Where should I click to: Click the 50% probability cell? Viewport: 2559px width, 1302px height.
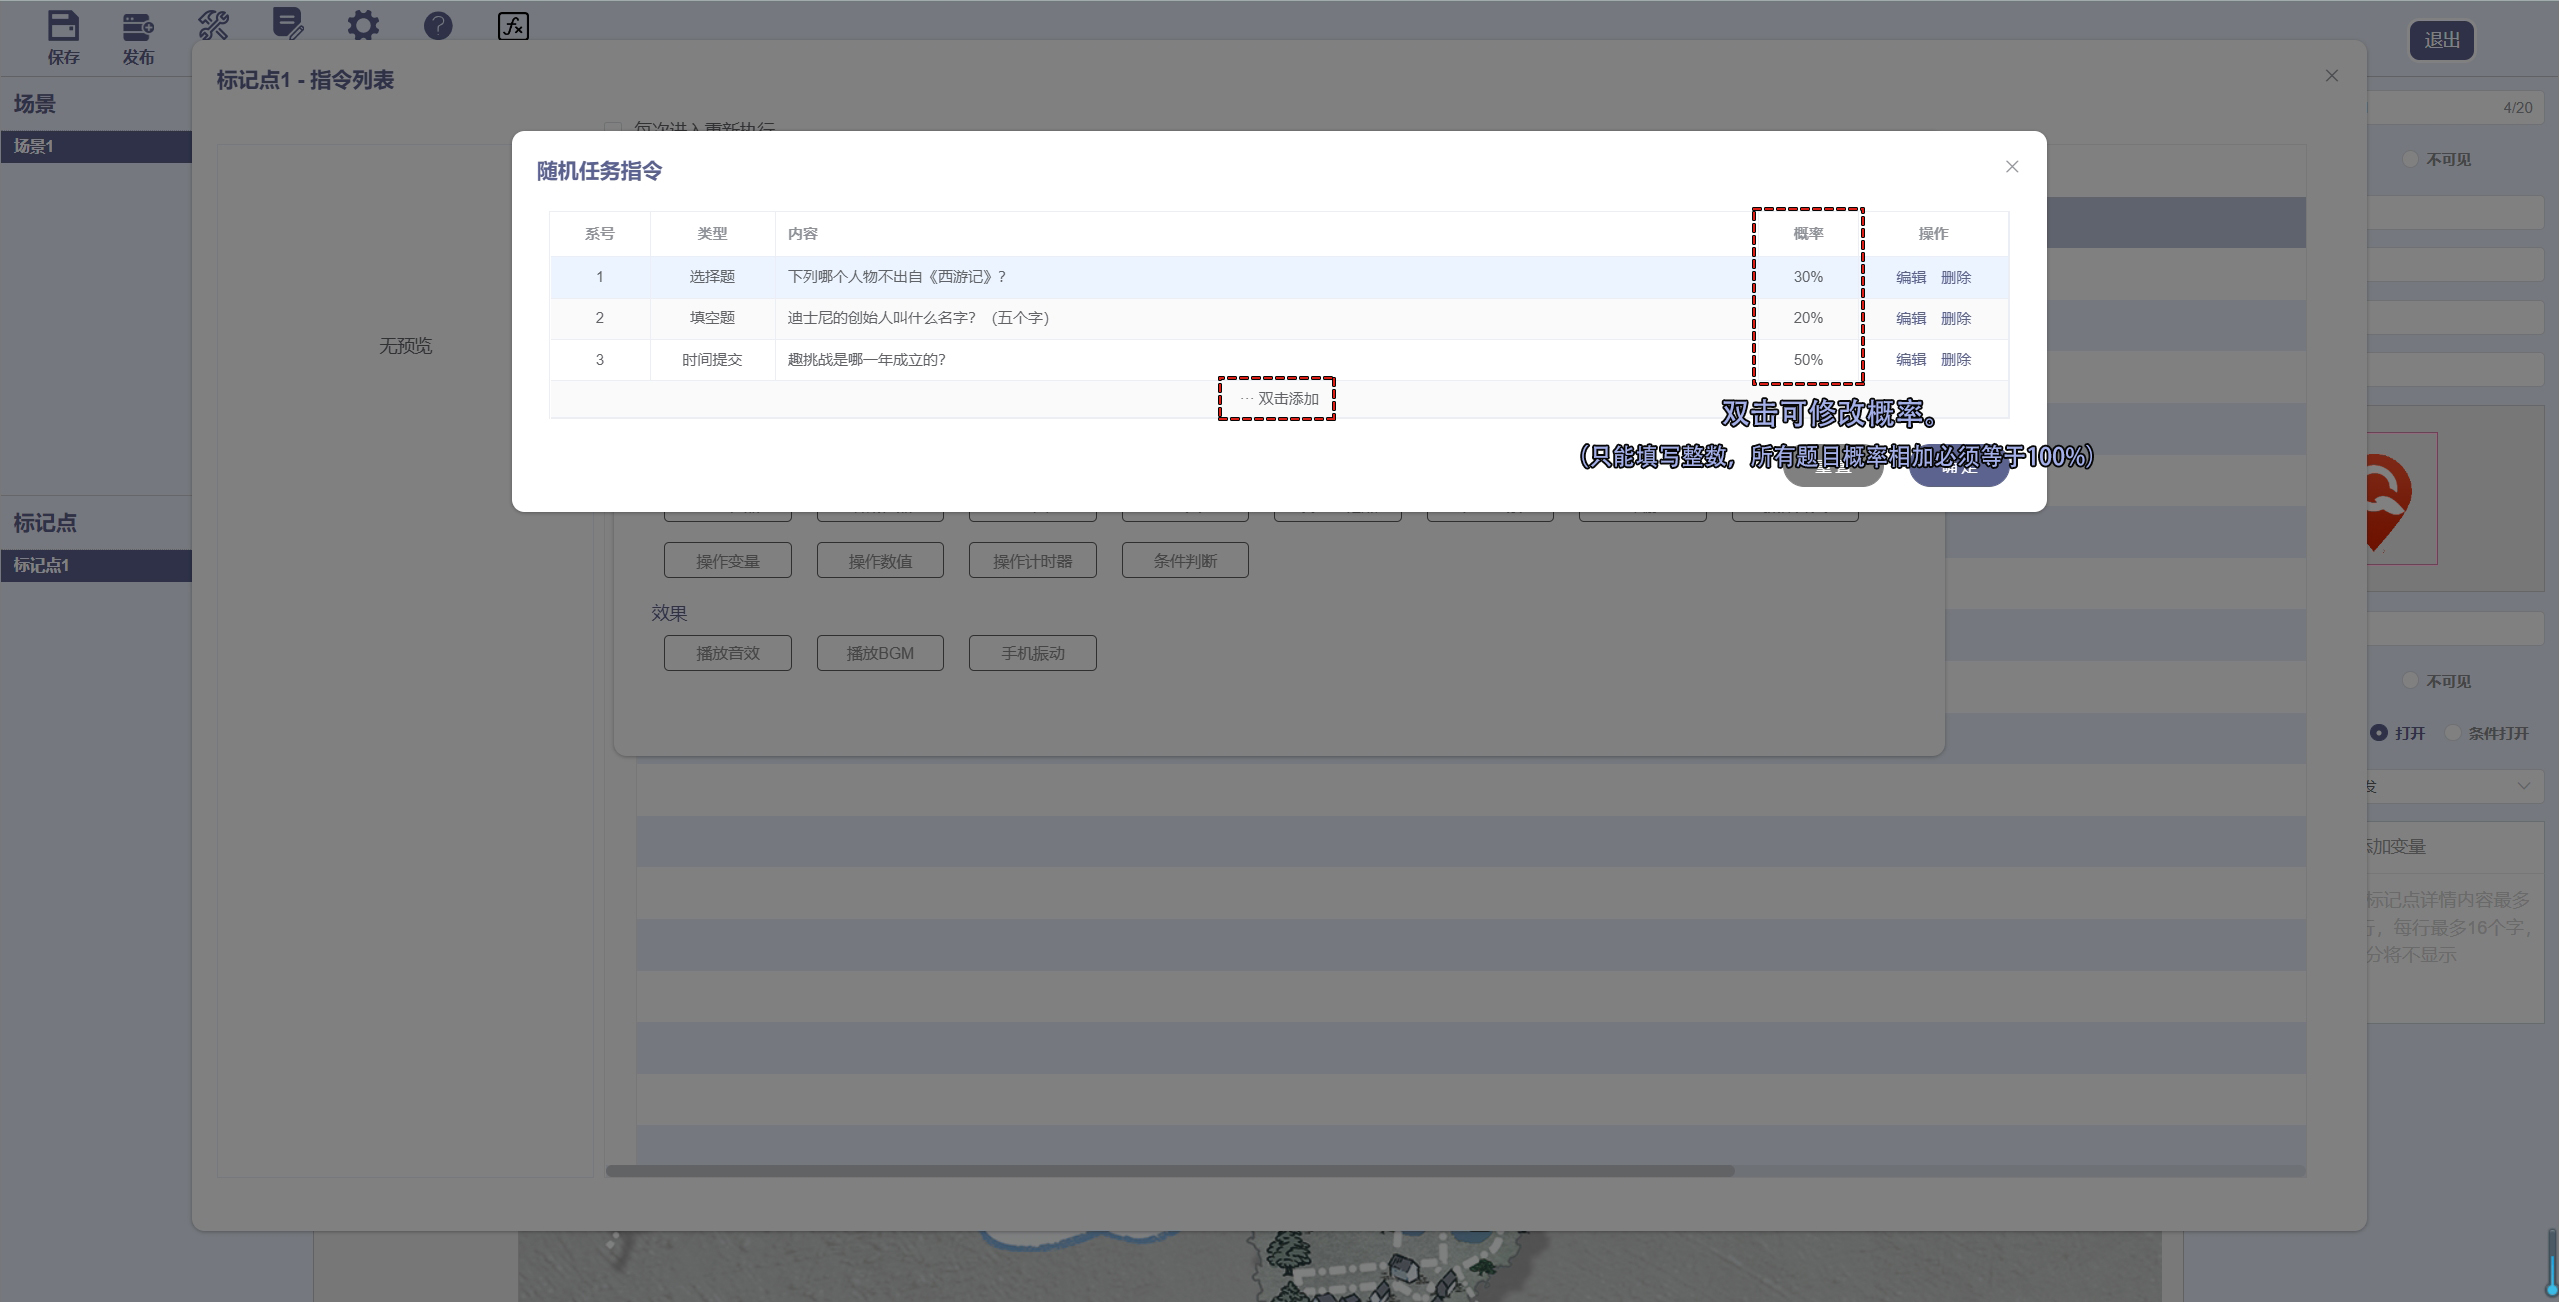tap(1807, 360)
